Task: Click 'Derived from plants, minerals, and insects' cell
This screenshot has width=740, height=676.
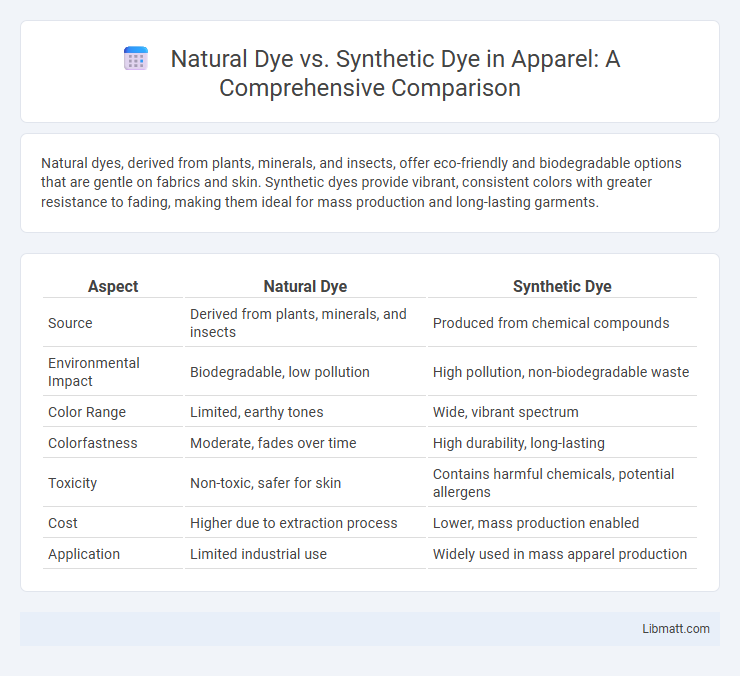Action: (x=298, y=323)
